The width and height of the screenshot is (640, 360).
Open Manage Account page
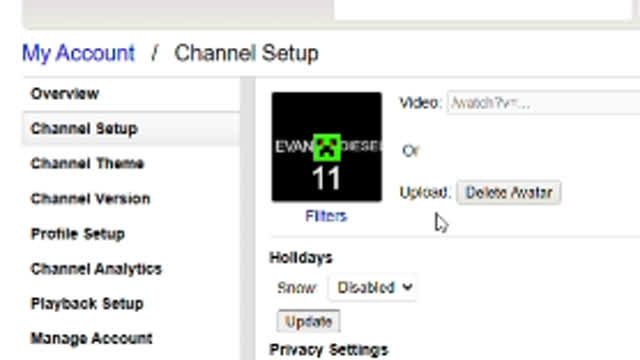[92, 338]
